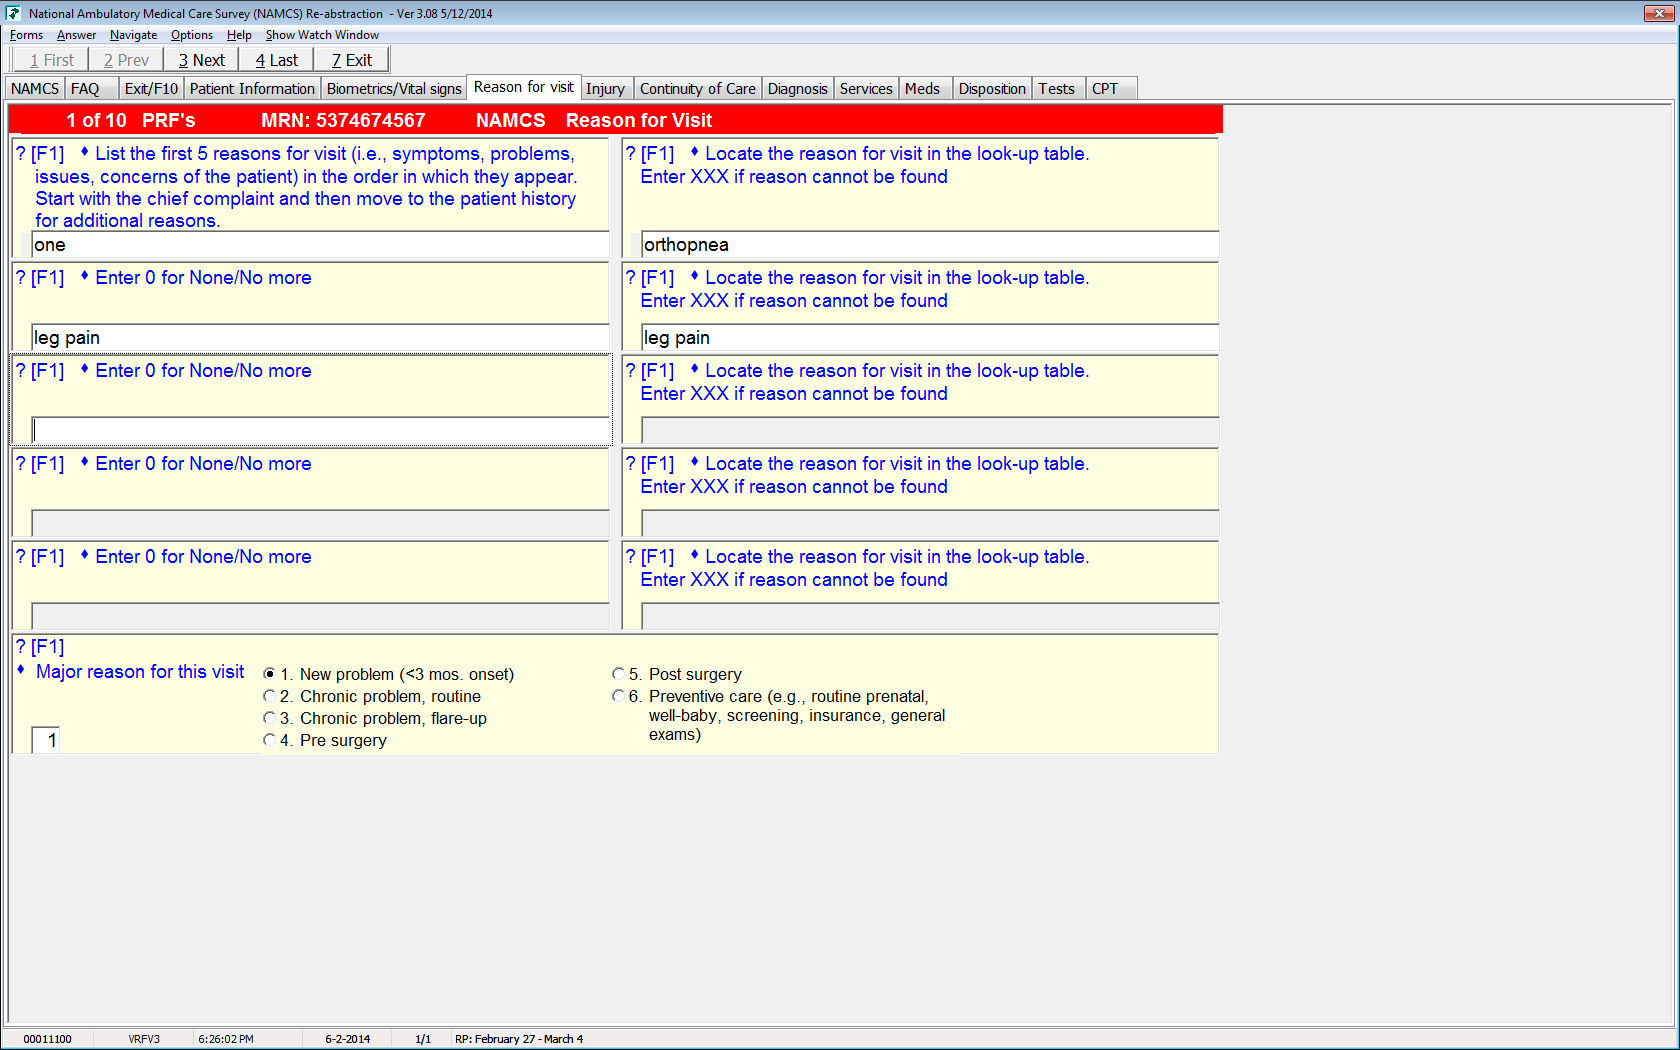The image size is (1680, 1050).
Task: Select the Reason for visit tab
Action: (524, 87)
